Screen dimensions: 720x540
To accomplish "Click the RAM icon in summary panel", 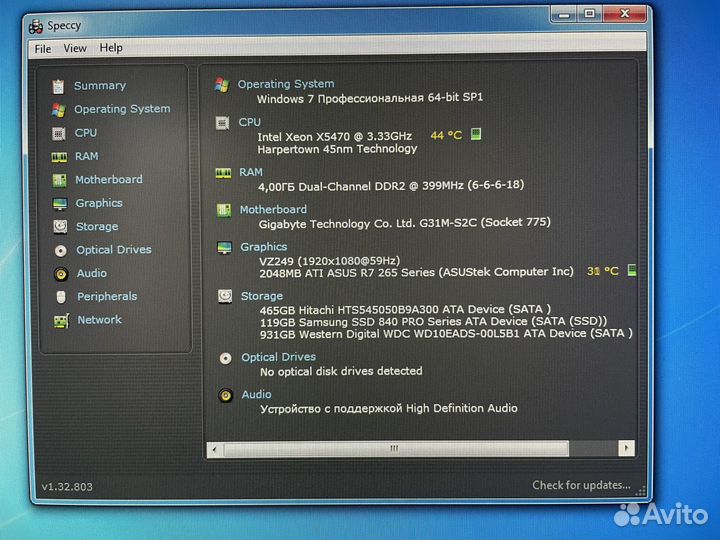I will pos(224,173).
